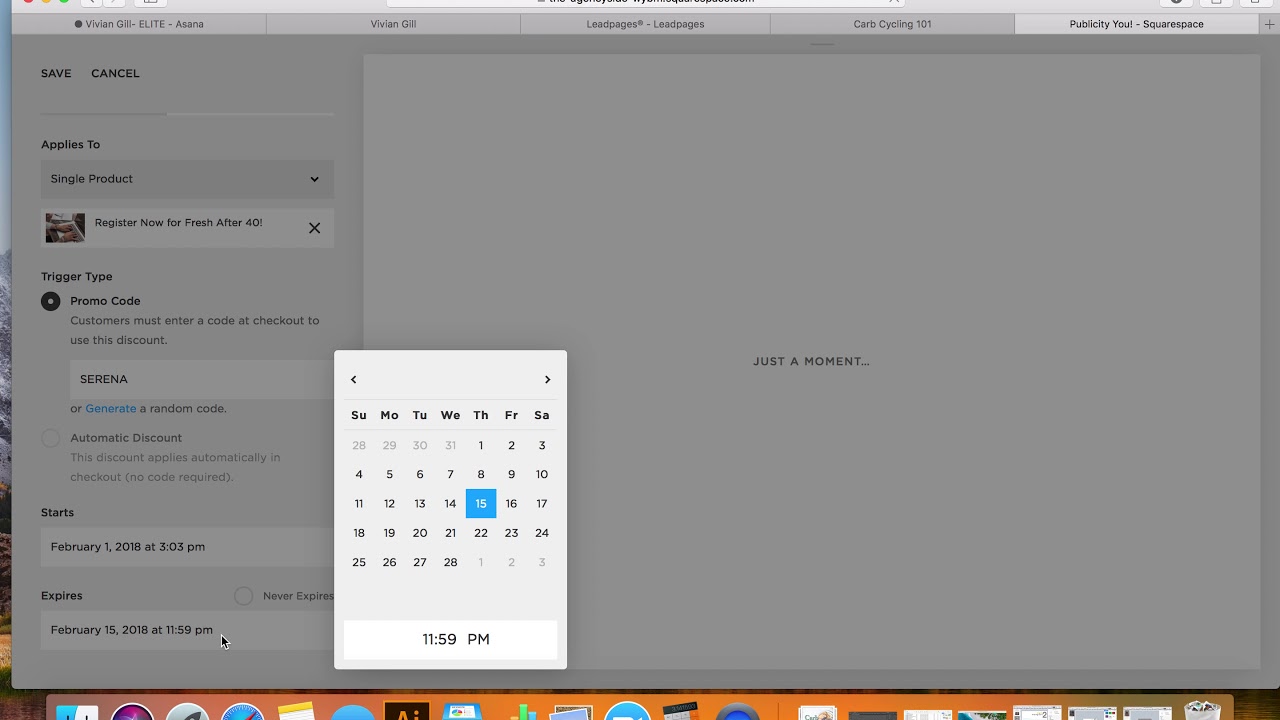Pick date 17 in the calendar
The height and width of the screenshot is (720, 1280).
(x=542, y=504)
